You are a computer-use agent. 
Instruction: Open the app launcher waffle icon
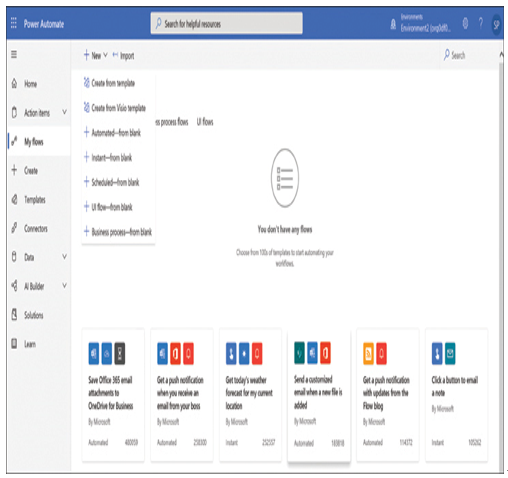point(14,23)
